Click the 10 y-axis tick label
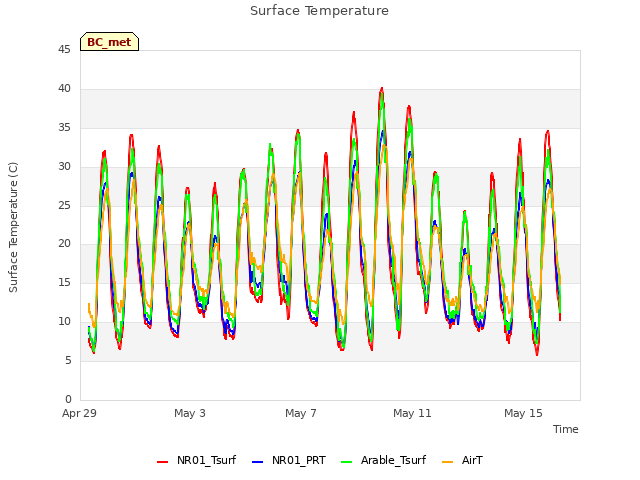640x480 pixels. [64, 322]
